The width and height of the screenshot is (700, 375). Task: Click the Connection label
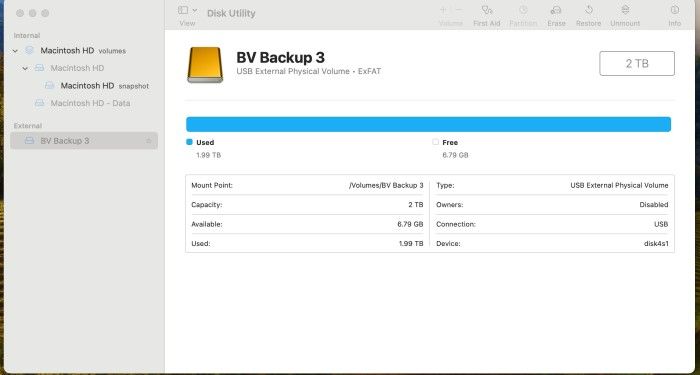(456, 225)
